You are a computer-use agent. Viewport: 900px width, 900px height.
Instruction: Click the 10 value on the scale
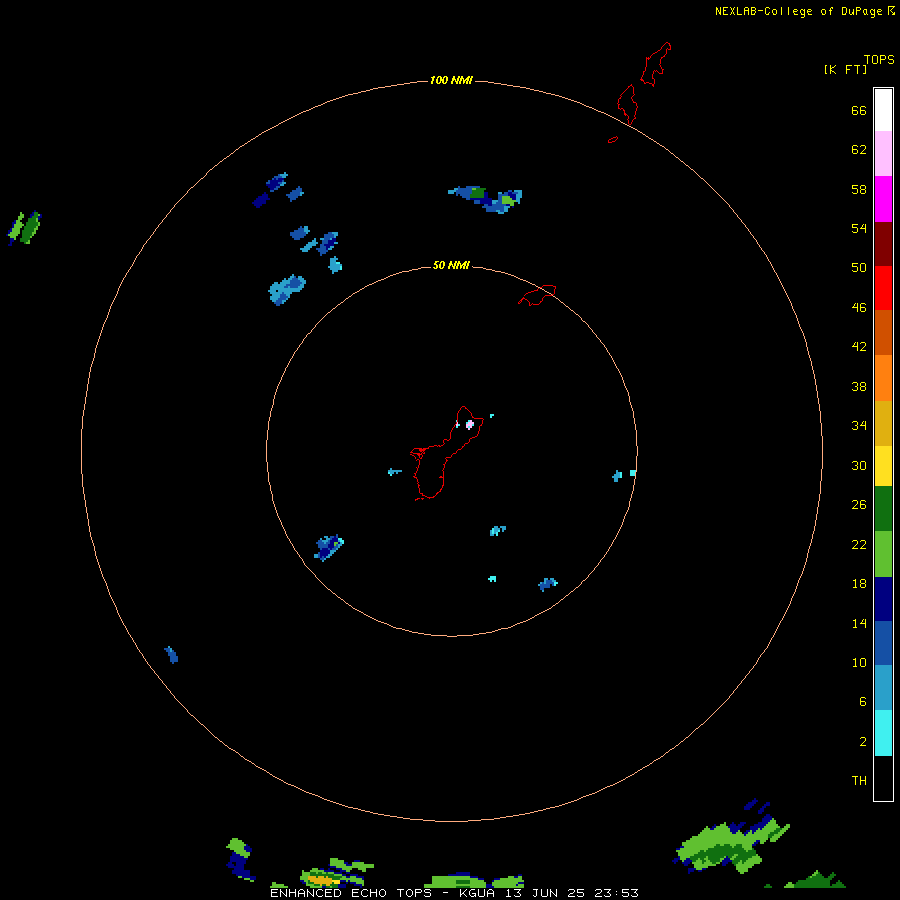pos(859,663)
